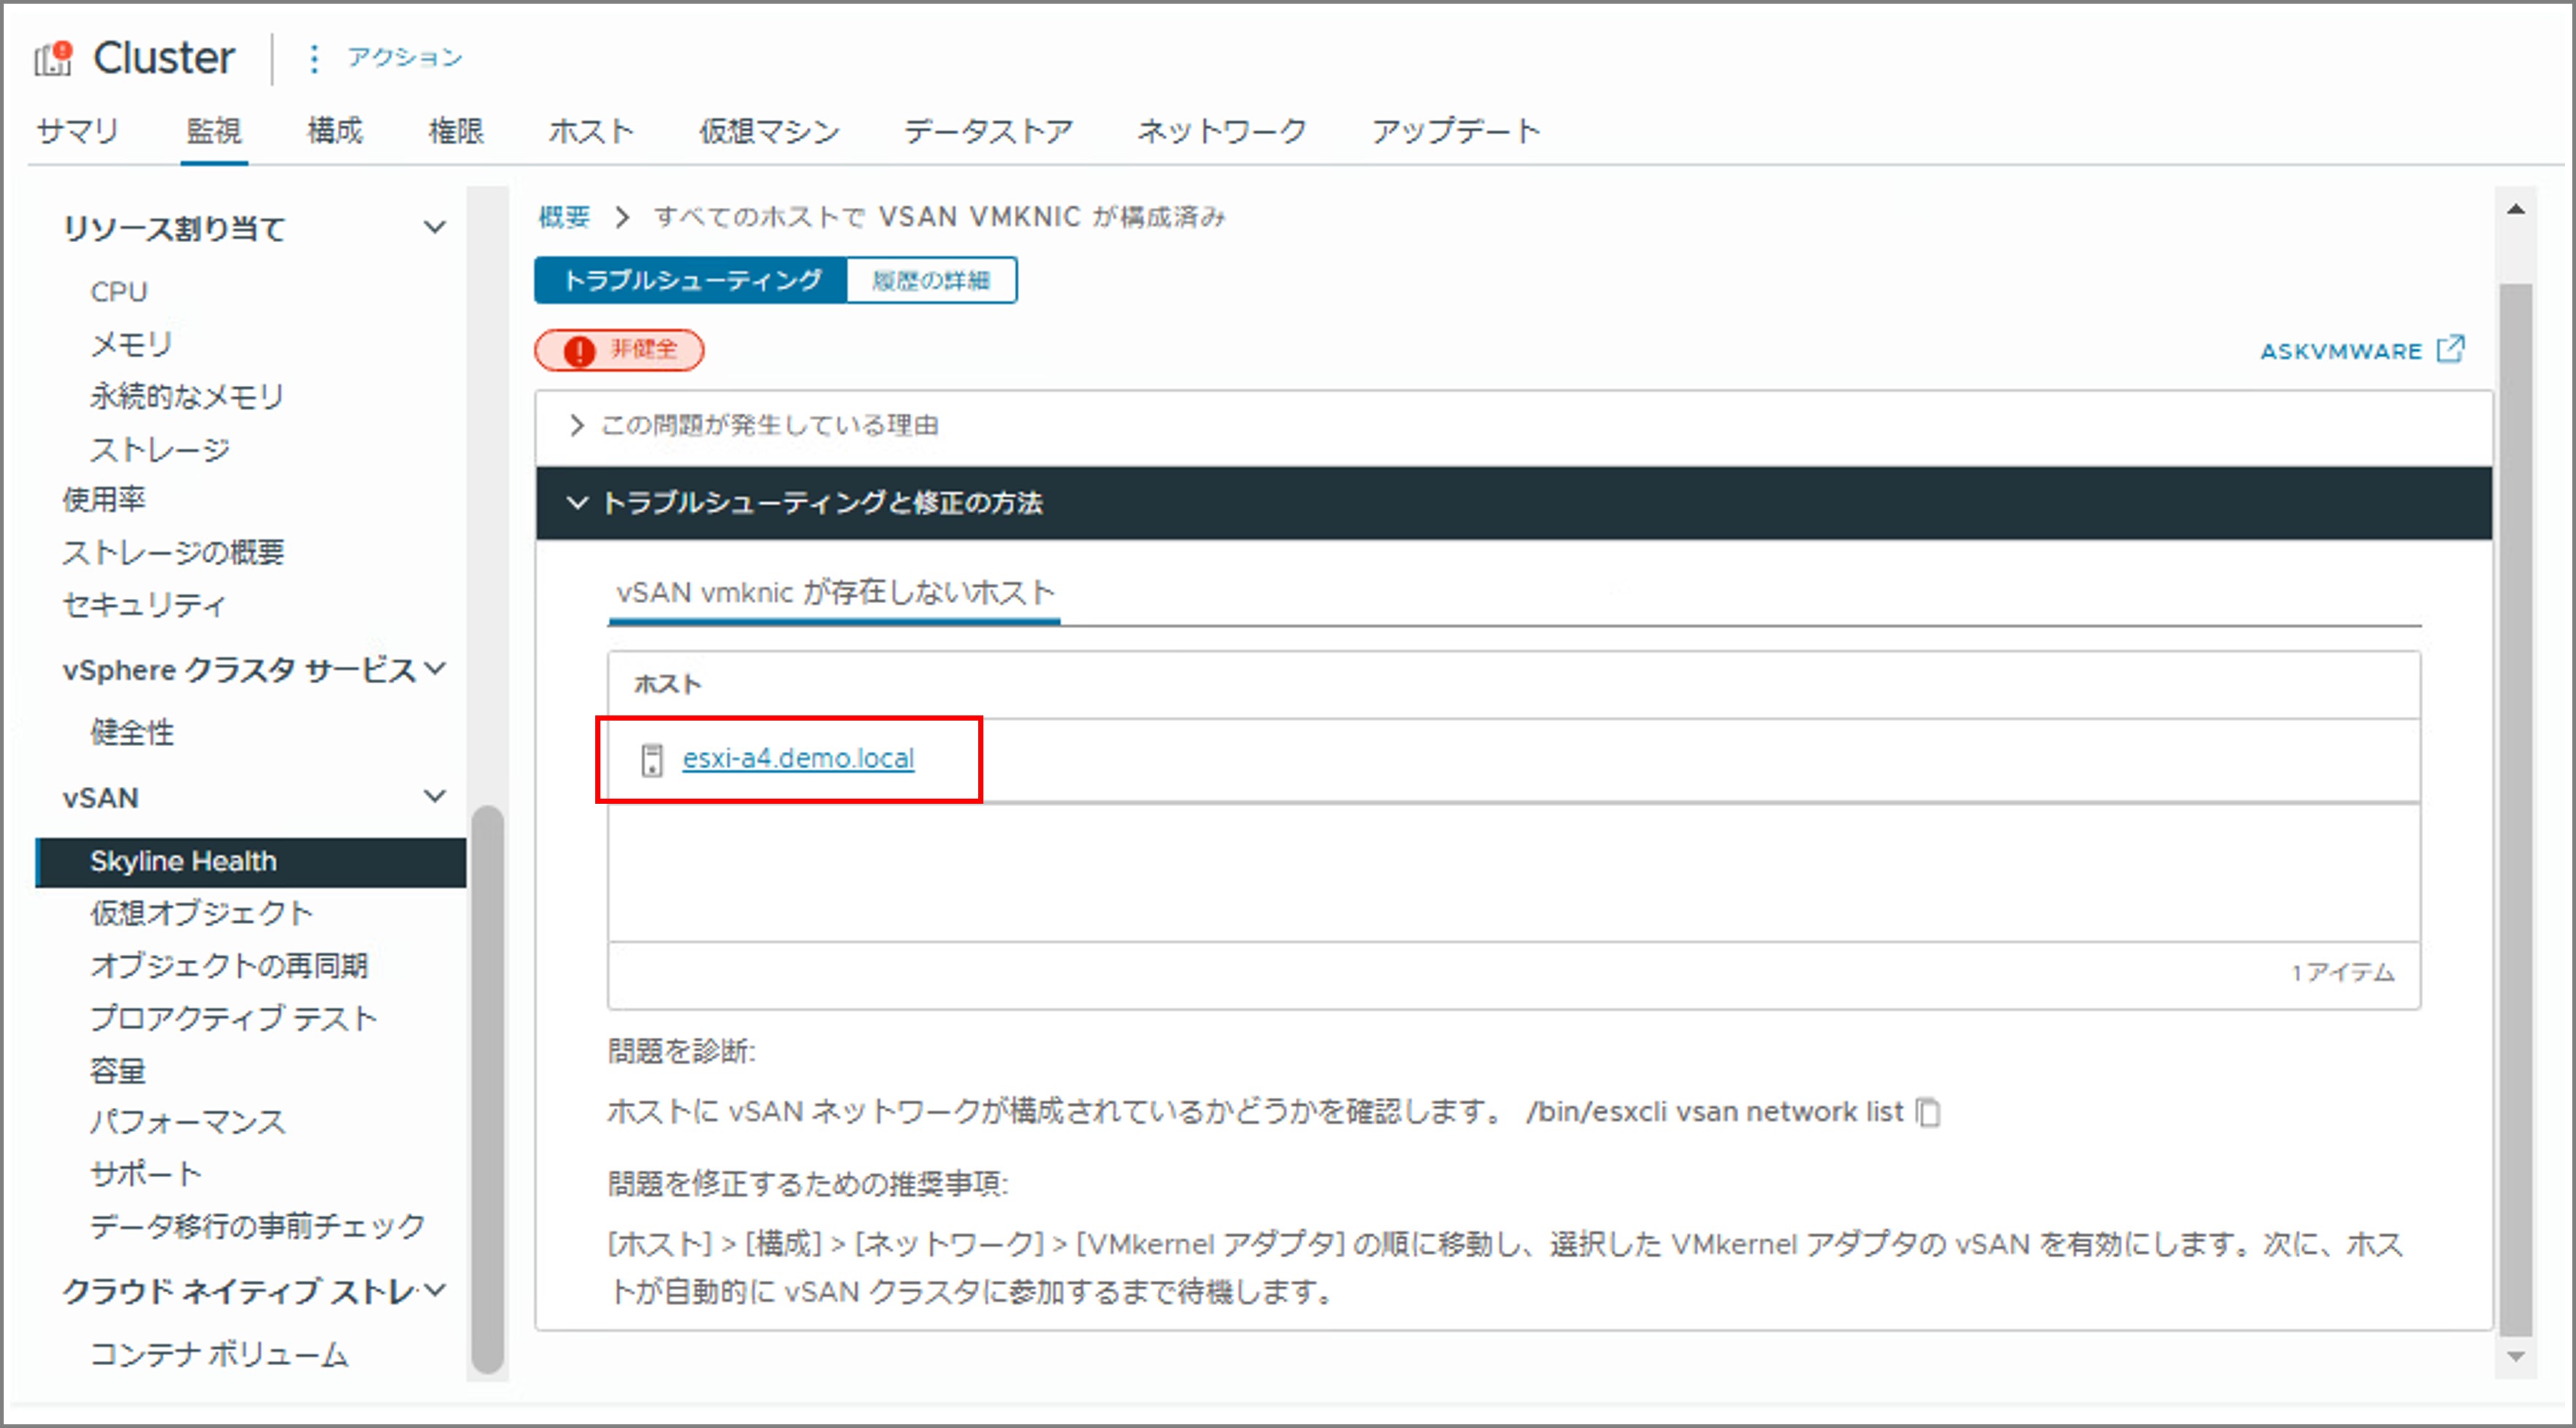The width and height of the screenshot is (2576, 1428).
Task: Click the ASKVMWARE link
Action: coord(2341,351)
